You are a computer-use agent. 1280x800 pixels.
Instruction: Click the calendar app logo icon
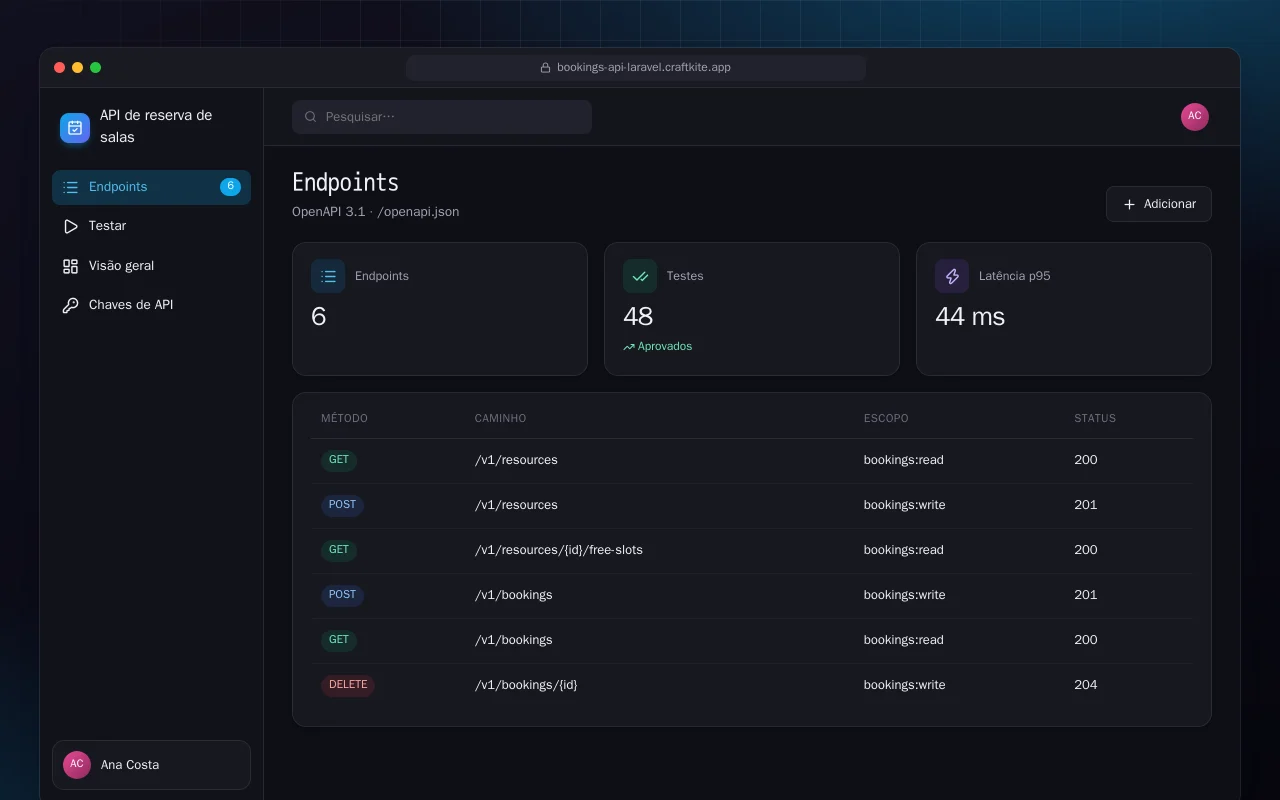tap(75, 127)
